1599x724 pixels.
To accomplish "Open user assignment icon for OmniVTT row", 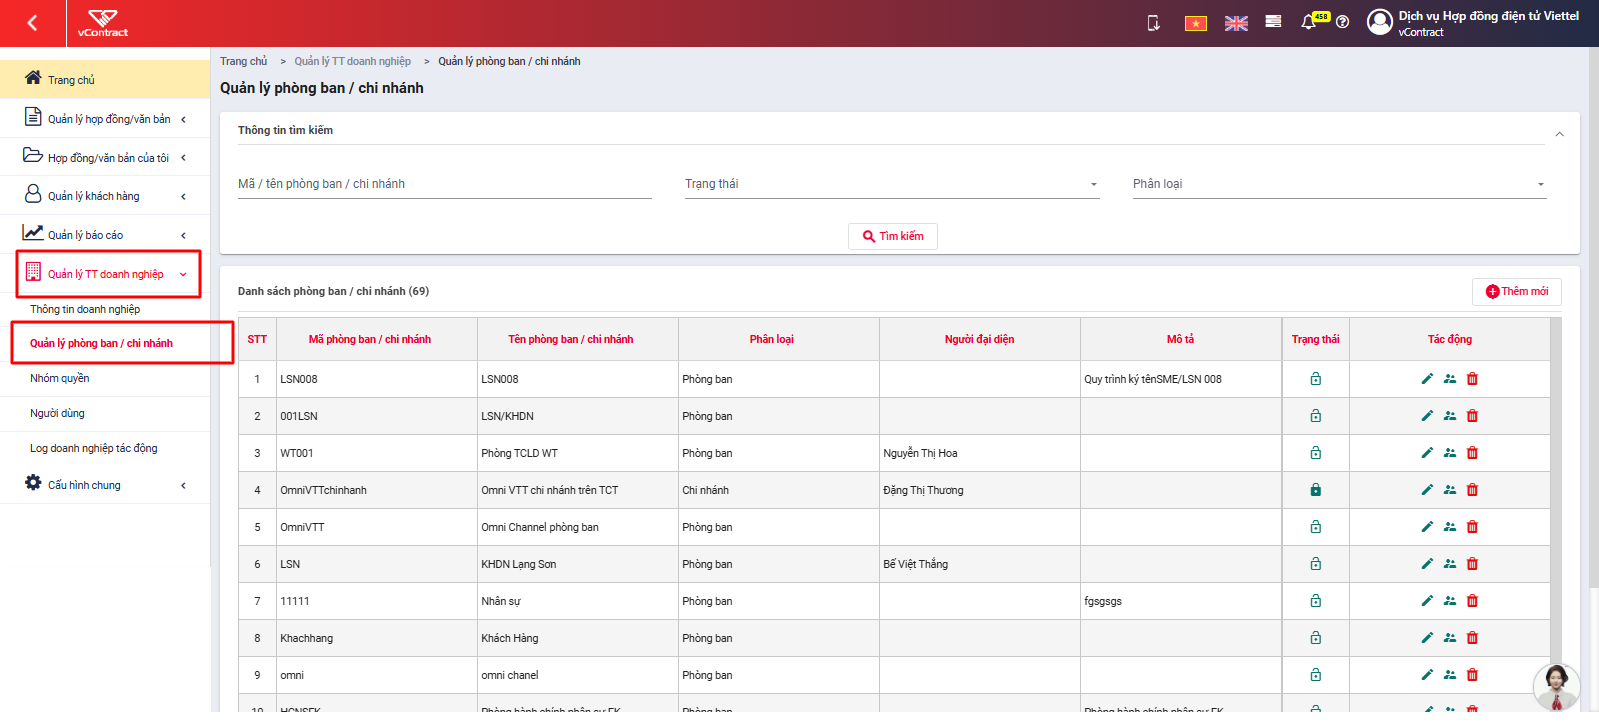I will pyautogui.click(x=1450, y=527).
